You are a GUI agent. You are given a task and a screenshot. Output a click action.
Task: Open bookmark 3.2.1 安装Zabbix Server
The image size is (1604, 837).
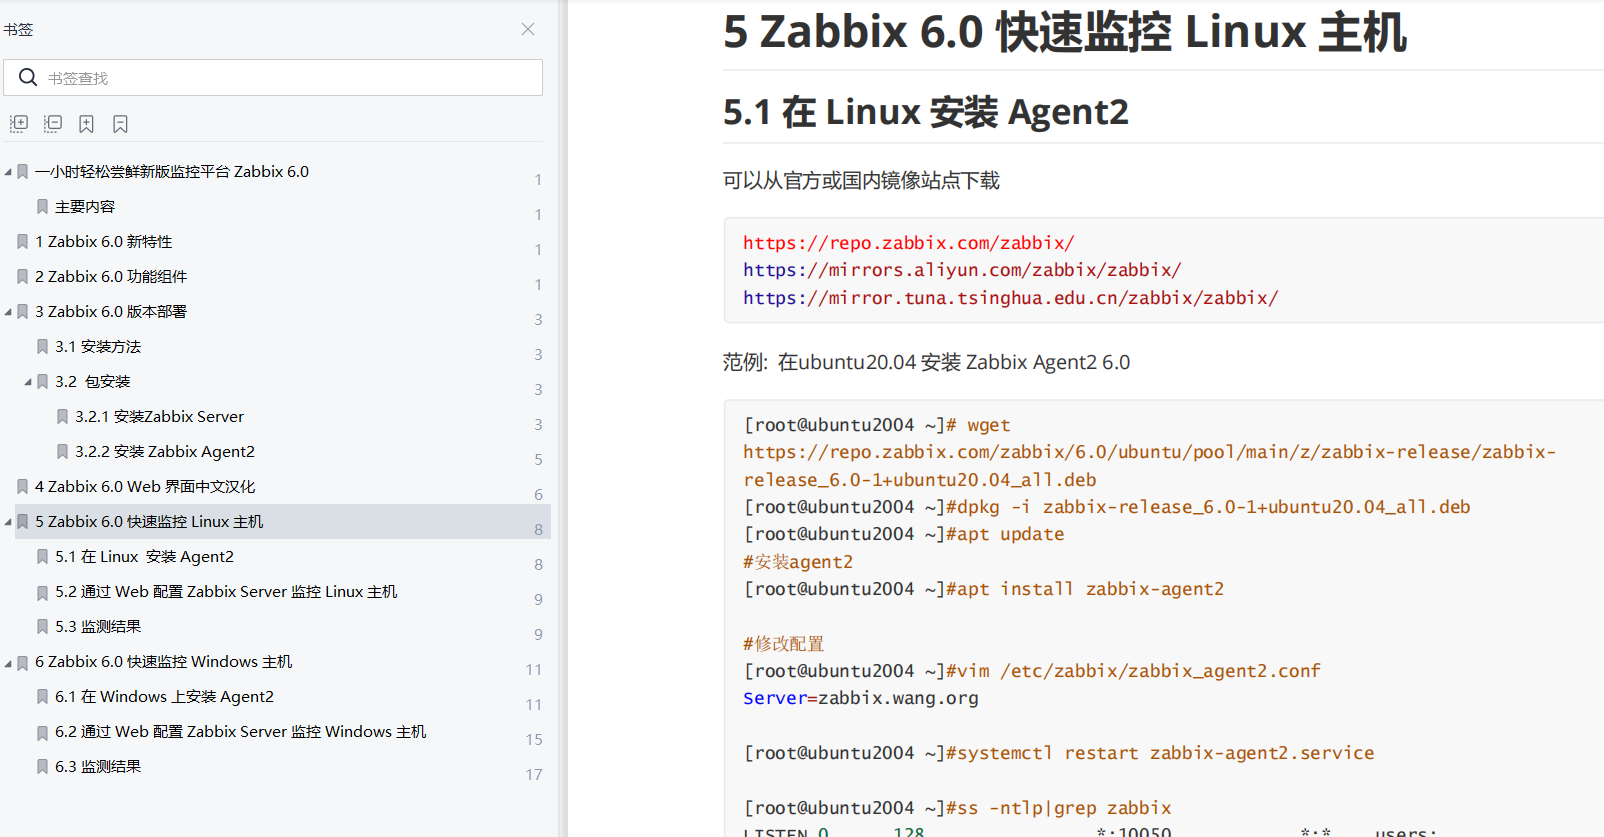[159, 417]
